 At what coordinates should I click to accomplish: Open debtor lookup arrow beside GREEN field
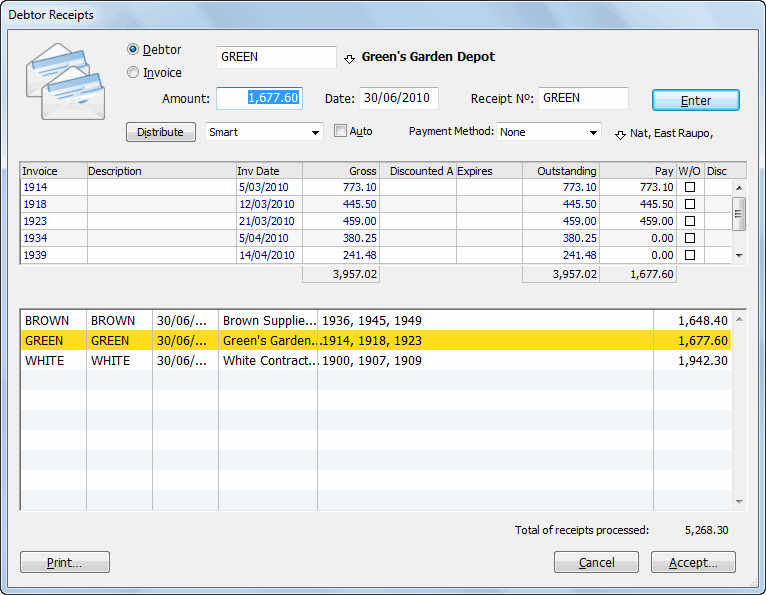(349, 59)
